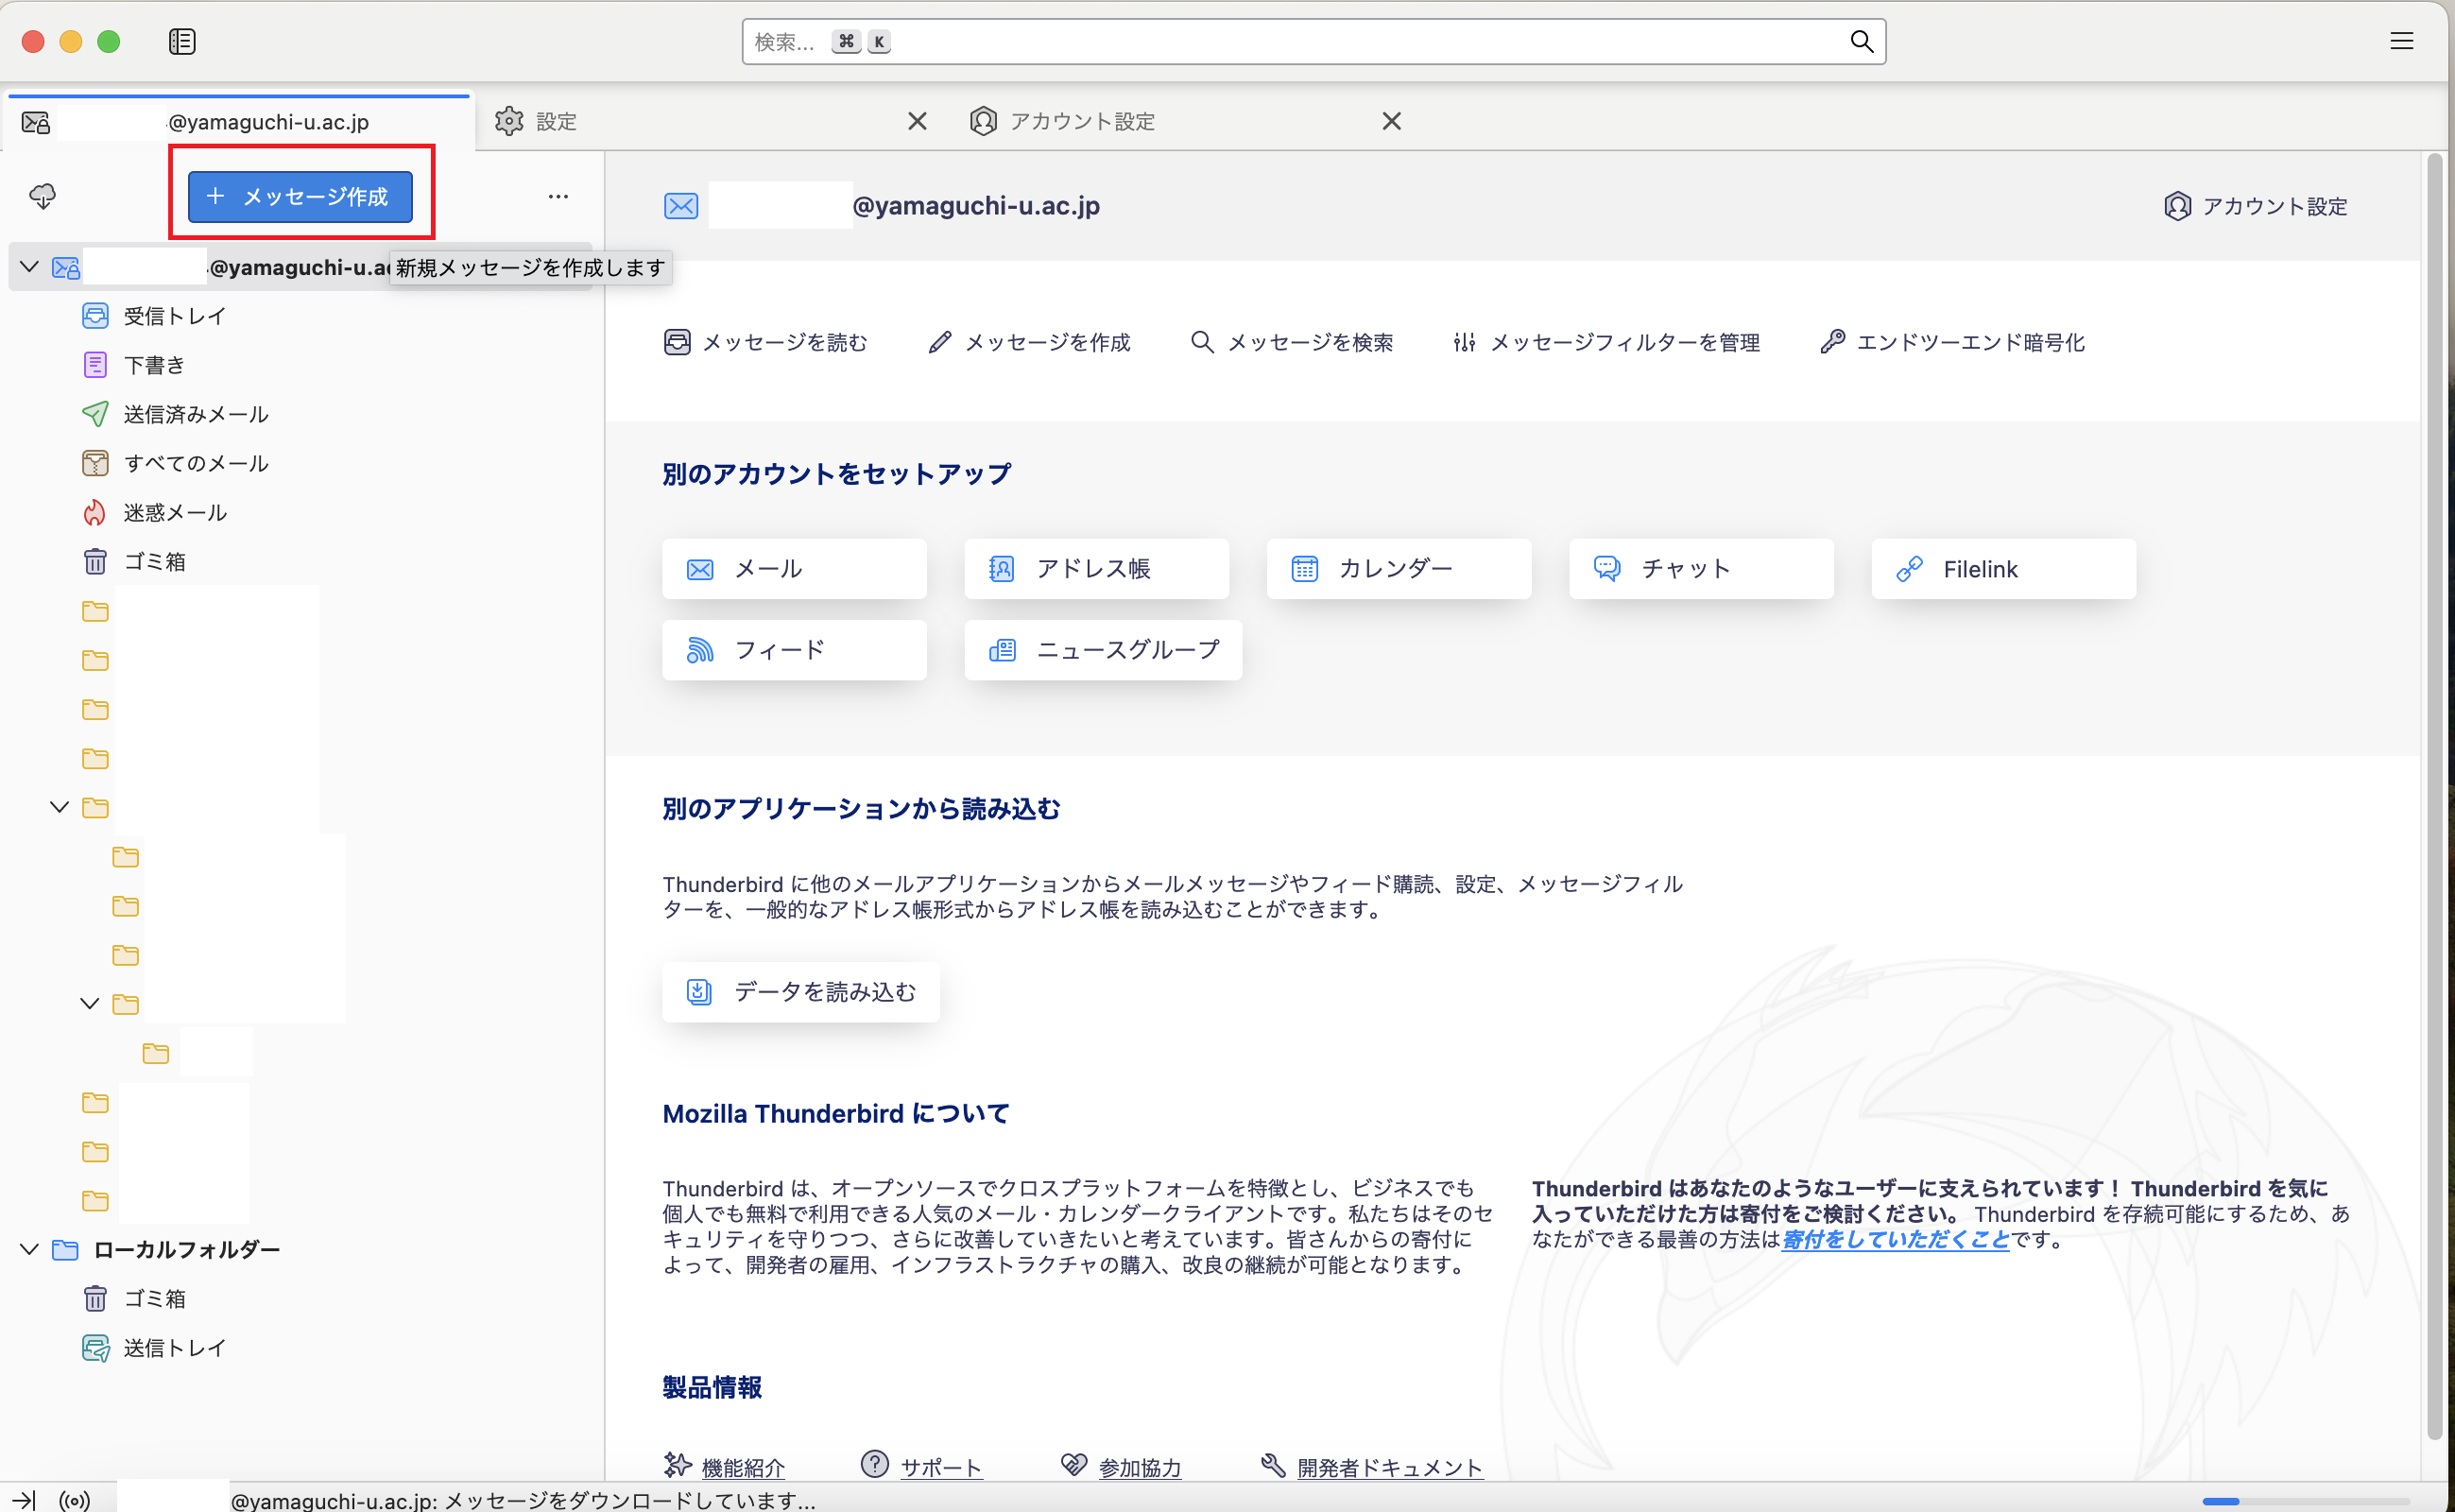This screenshot has height=1512, width=2455.
Task: Click the status text メッセージをダウンロードしています
Action: [630, 1500]
